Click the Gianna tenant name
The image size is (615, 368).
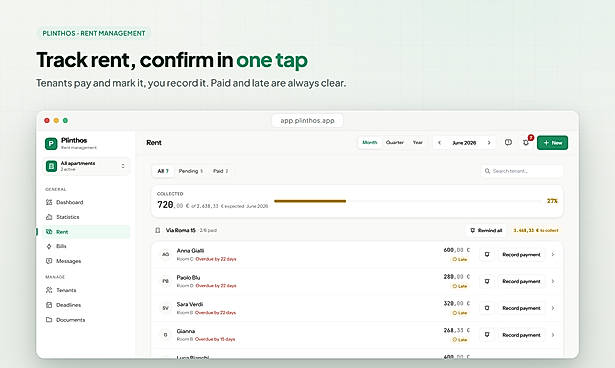[x=186, y=331]
